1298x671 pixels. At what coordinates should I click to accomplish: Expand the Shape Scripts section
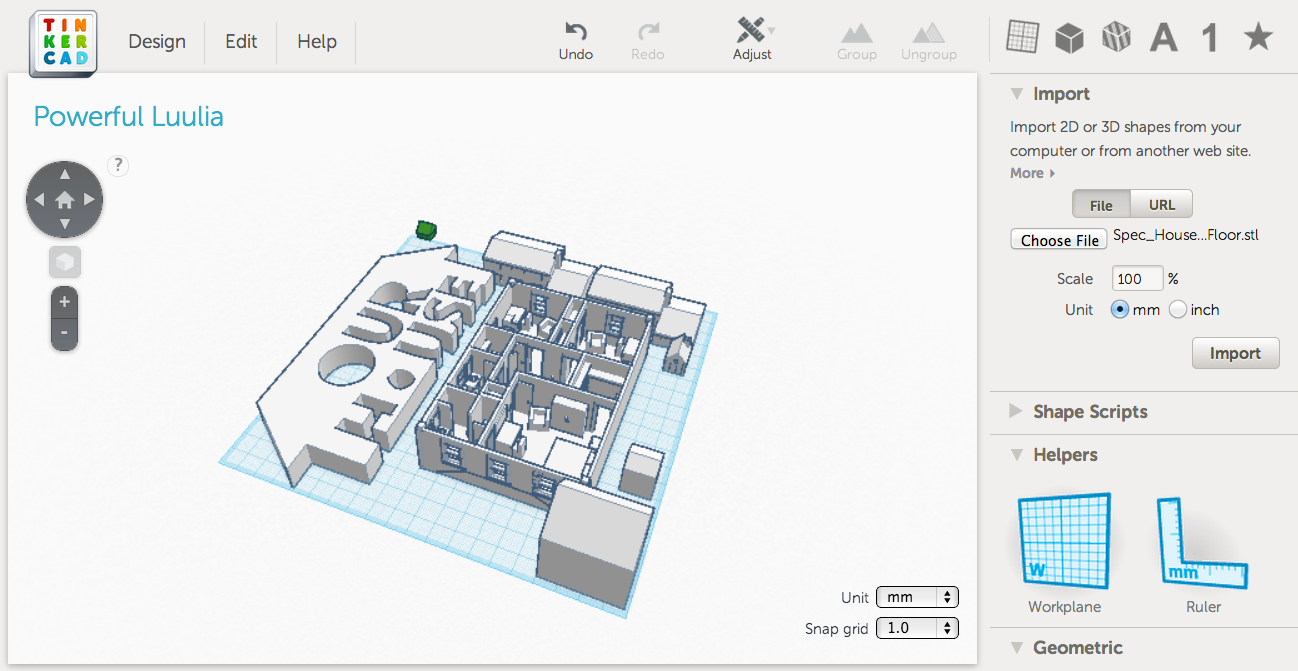1090,412
